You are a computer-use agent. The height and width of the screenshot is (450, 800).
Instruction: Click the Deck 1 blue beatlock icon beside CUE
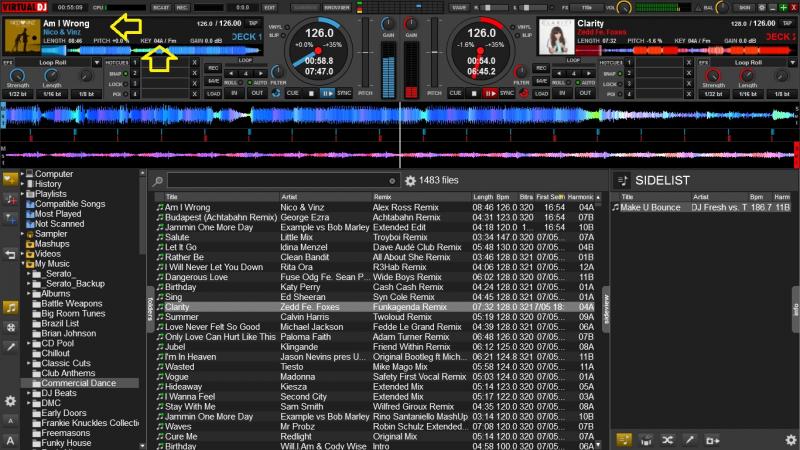[276, 93]
